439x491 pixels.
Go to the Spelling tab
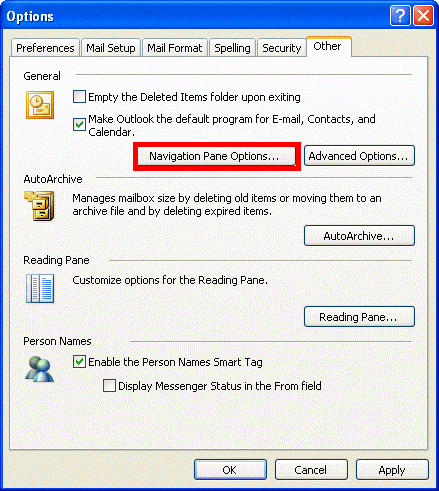point(232,48)
